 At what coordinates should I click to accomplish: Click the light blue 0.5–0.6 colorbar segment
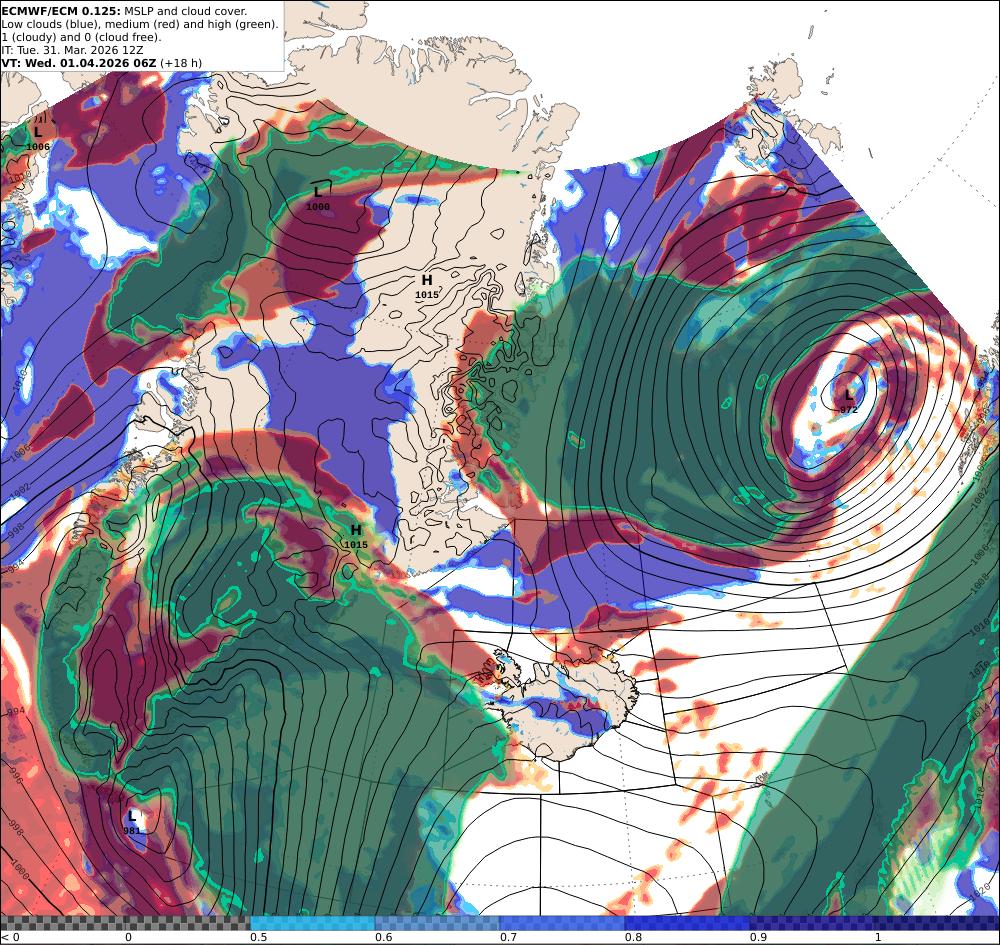tap(312, 923)
